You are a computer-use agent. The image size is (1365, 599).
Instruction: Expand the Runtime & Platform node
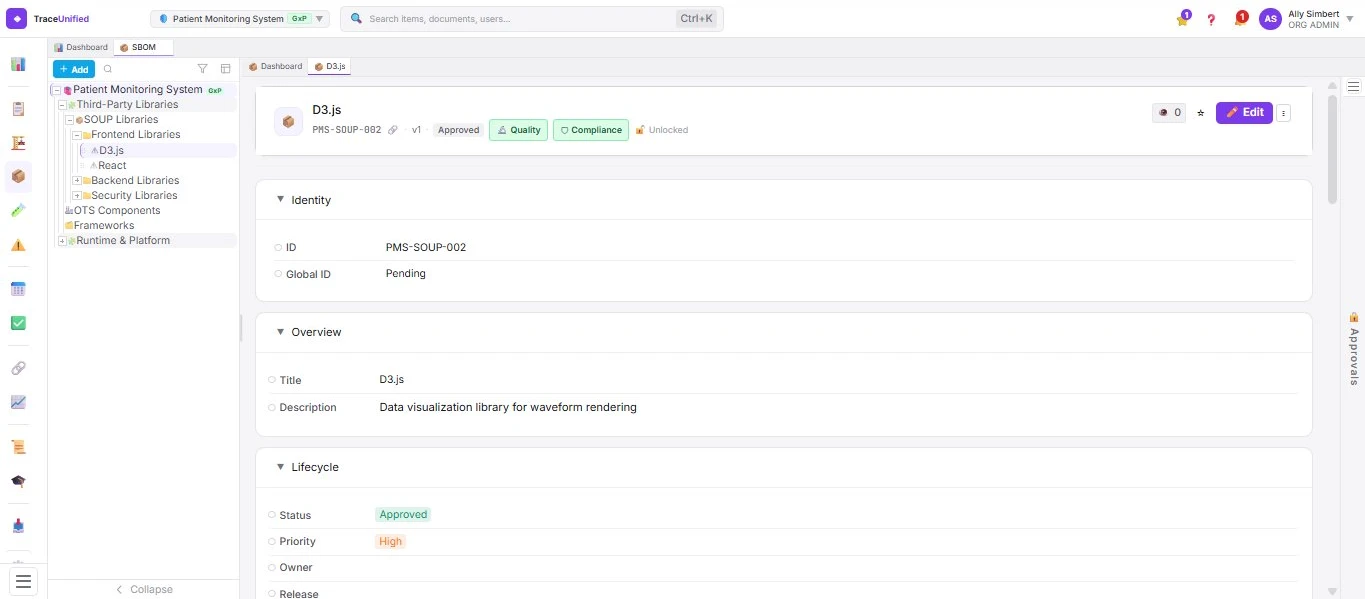(62, 241)
